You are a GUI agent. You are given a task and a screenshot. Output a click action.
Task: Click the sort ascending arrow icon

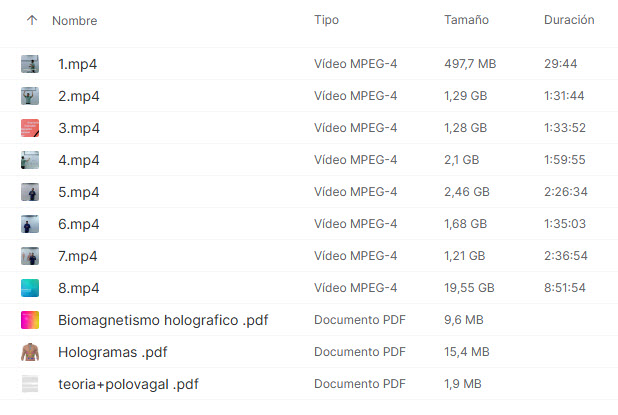(31, 20)
